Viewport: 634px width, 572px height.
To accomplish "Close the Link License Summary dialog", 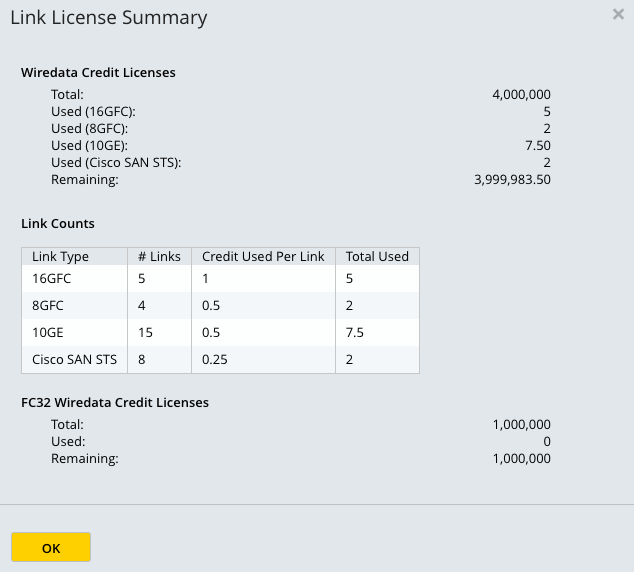I will point(618,14).
